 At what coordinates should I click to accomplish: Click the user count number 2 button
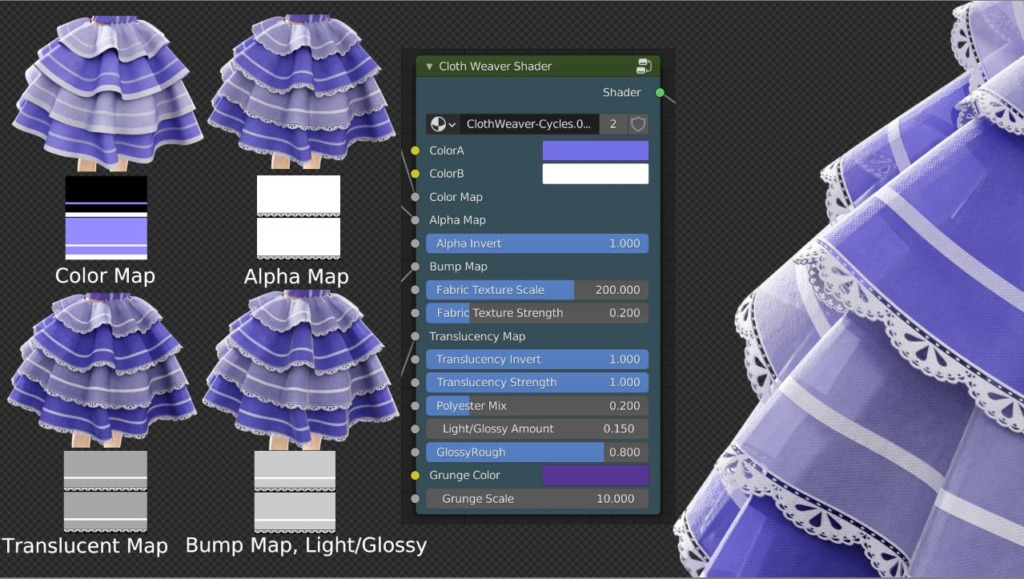click(x=613, y=124)
